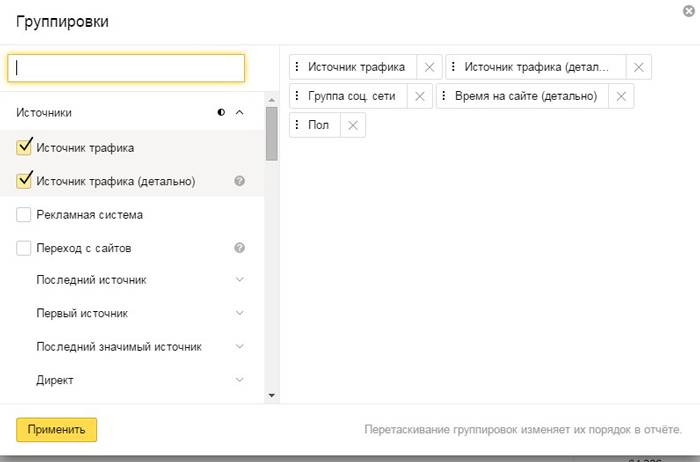Image resolution: width=700 pixels, height=462 pixels.
Task: Remove the Пол grouping chip
Action: point(352,125)
